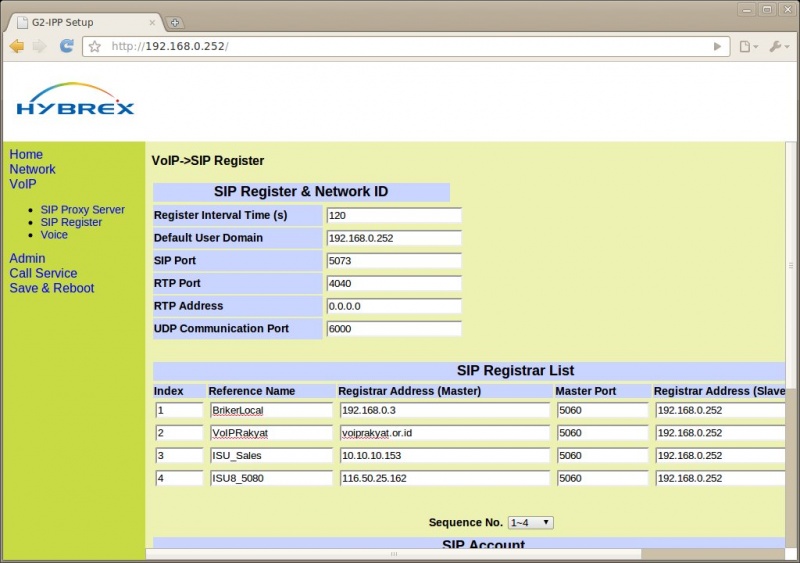This screenshot has height=563, width=800.
Task: Click the horizontal scrollbar at the bottom
Action: 394,553
